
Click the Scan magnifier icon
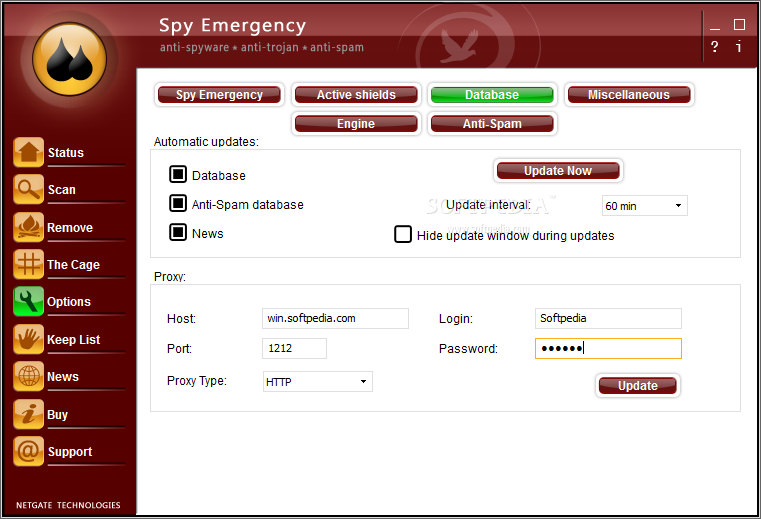(x=29, y=189)
